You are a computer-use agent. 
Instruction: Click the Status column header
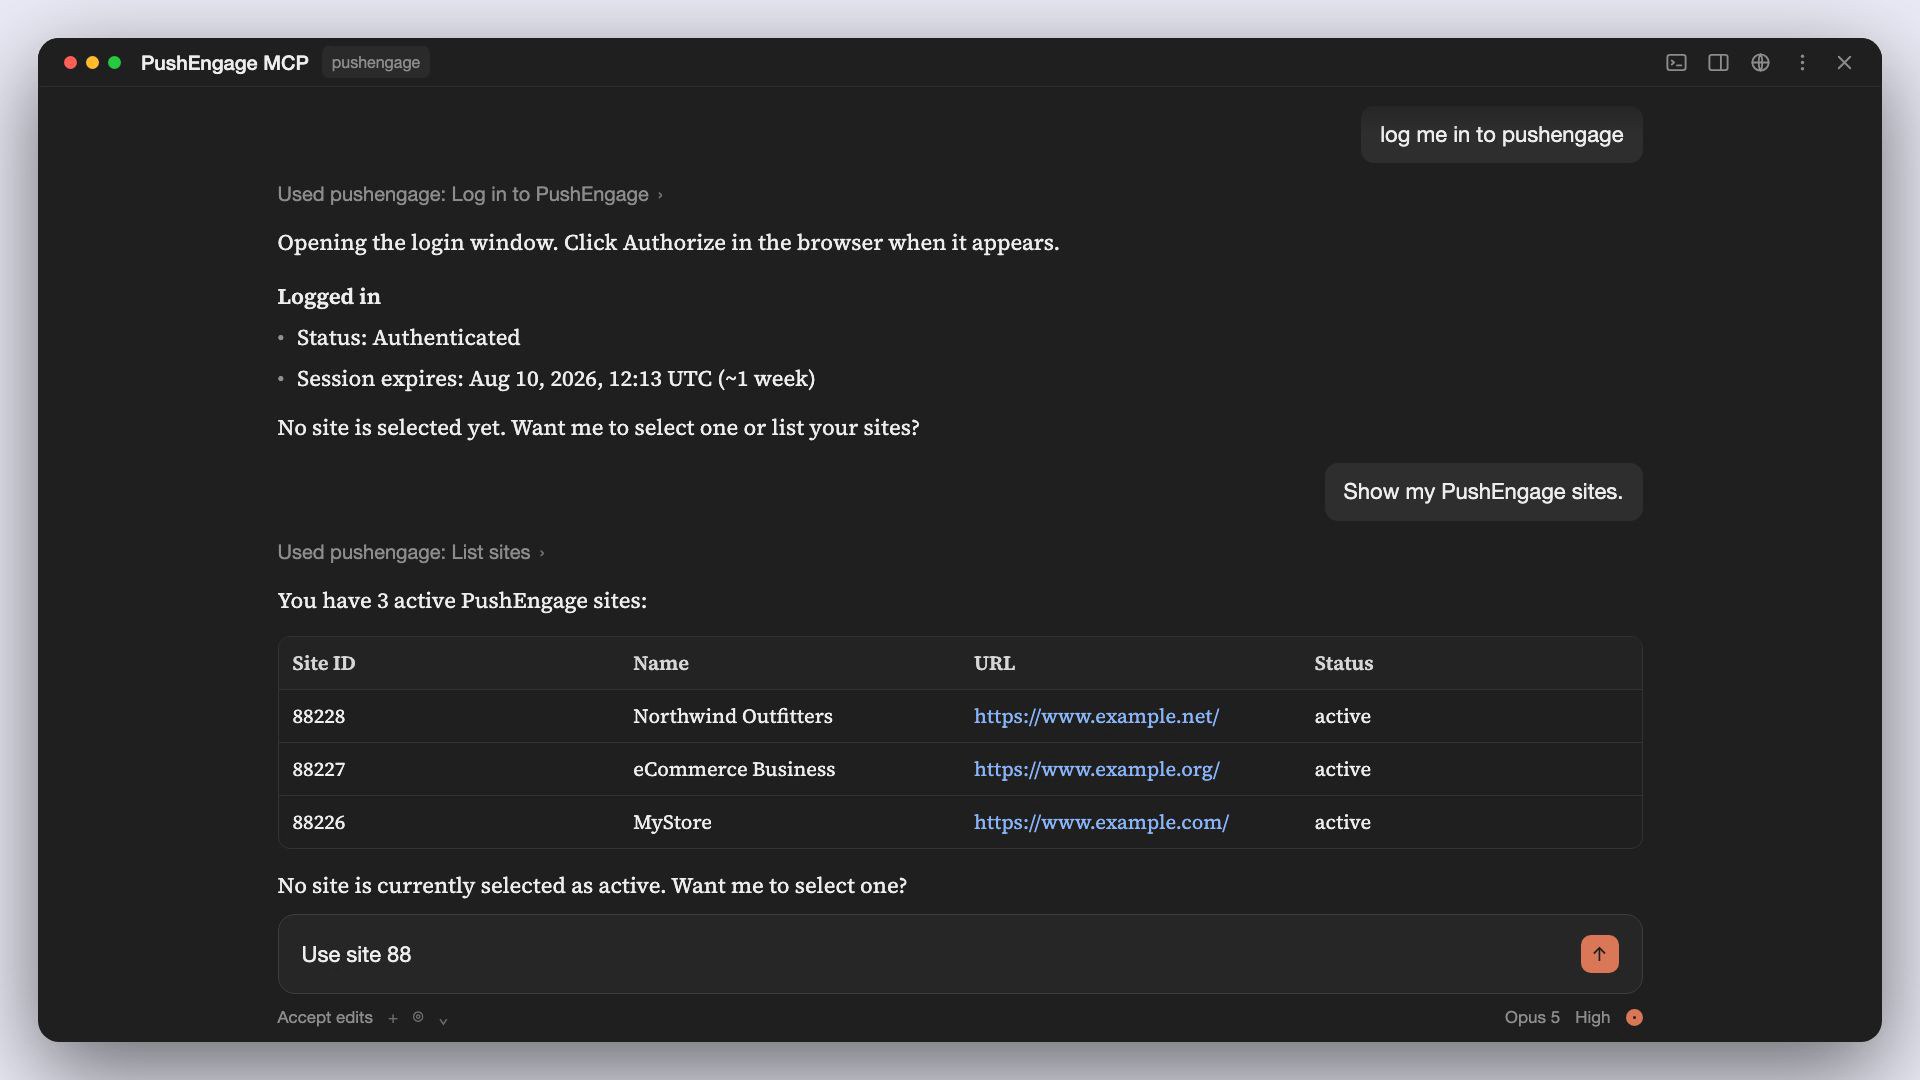(x=1343, y=663)
